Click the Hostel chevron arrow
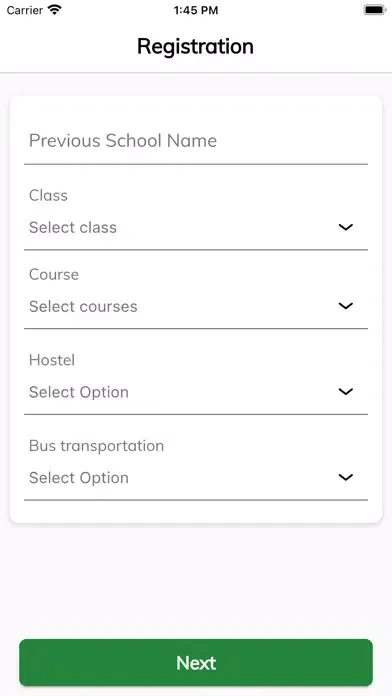392x696 pixels. pos(345,392)
